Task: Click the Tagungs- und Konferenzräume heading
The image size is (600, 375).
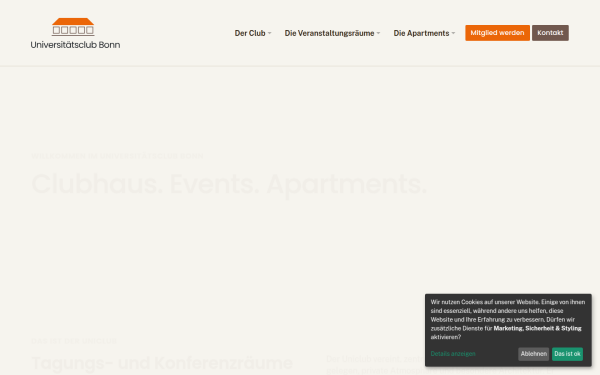Action: coord(162,363)
